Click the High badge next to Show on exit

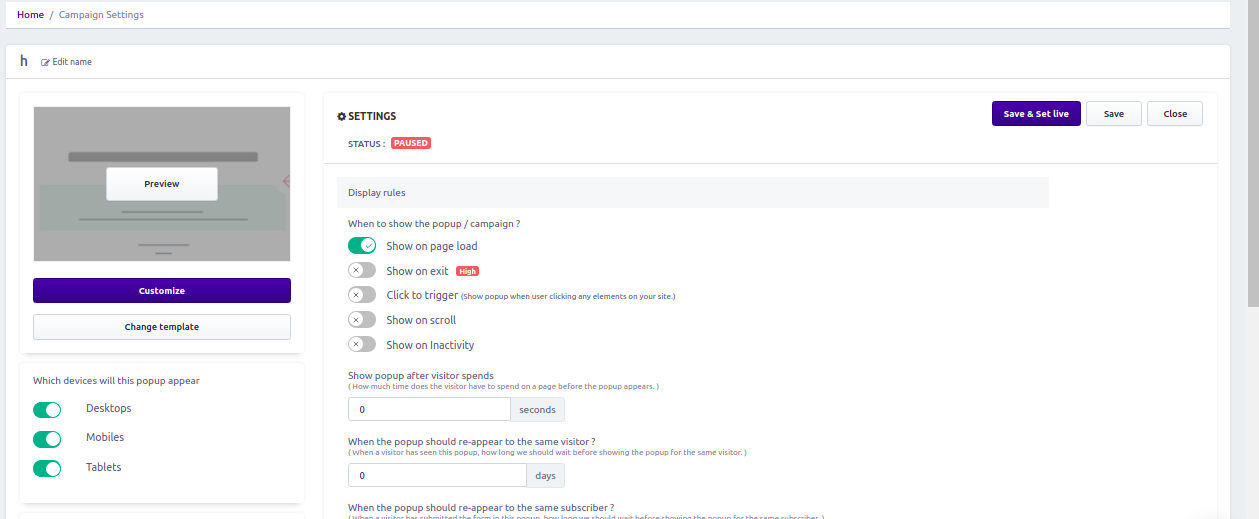tap(467, 271)
